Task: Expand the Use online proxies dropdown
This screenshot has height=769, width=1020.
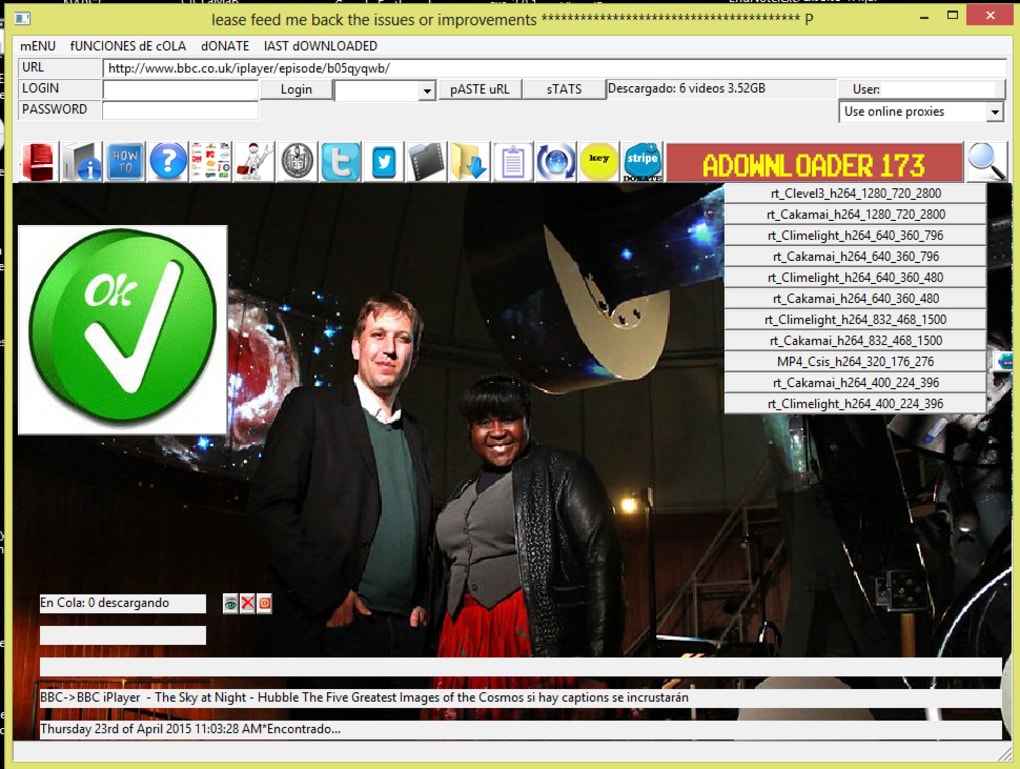Action: point(994,112)
